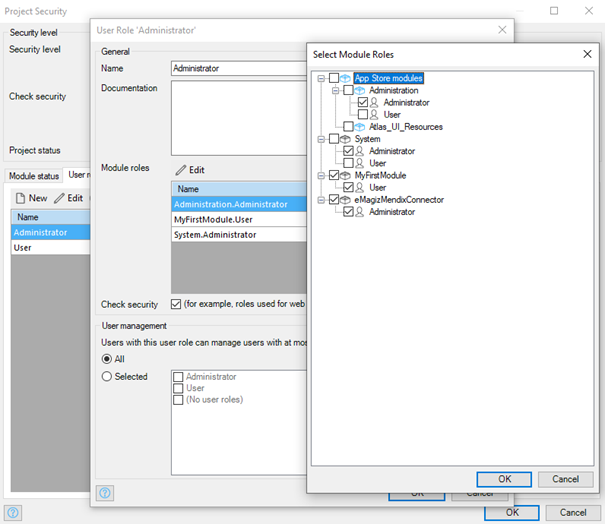Collapse the System tree node
Viewport: 605px width, 524px height.
click(321, 139)
